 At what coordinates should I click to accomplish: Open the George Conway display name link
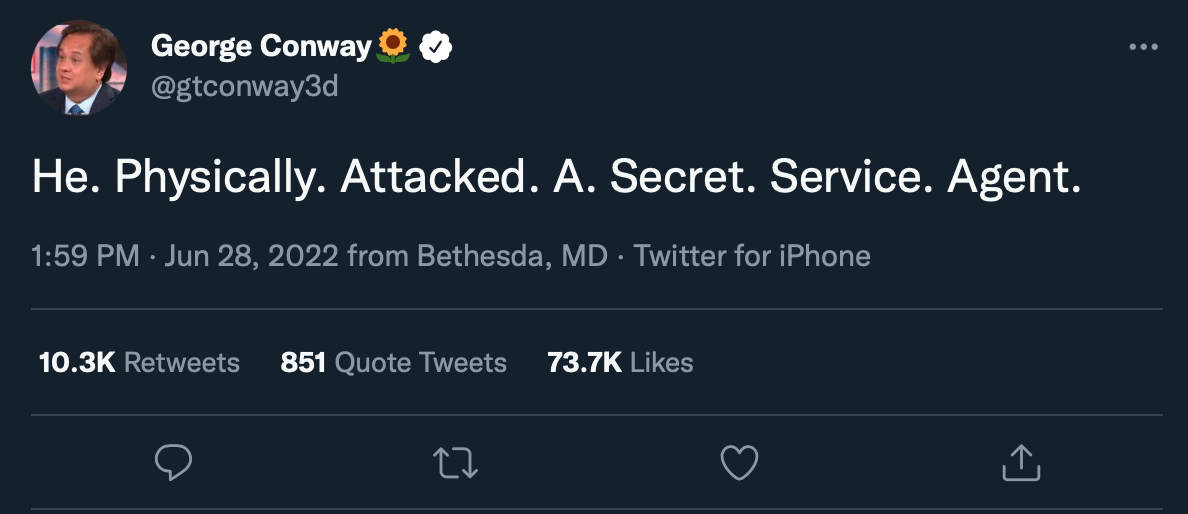coord(262,46)
